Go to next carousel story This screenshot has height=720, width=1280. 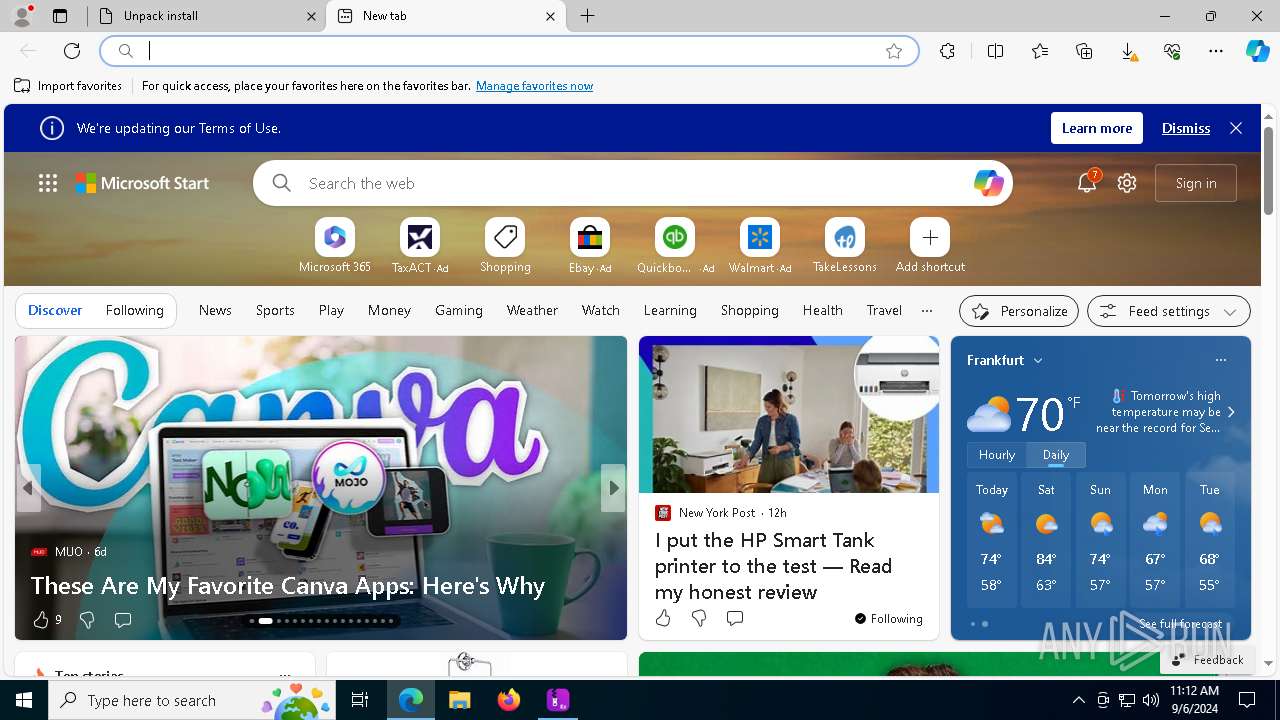(x=613, y=488)
